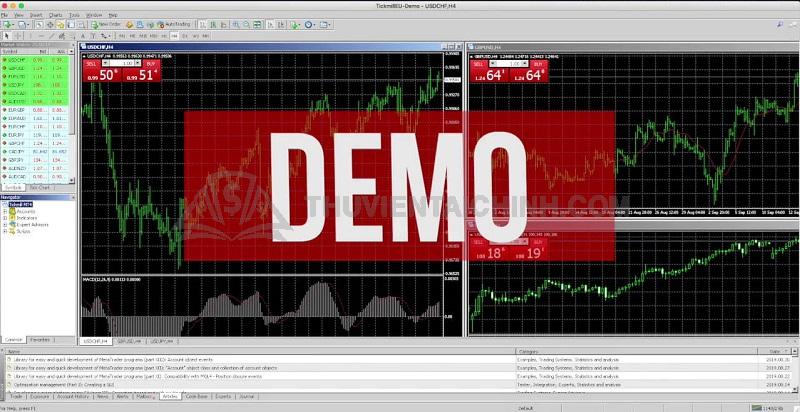Select the Text Label 'T' tool
Image resolution: width=800 pixels, height=412 pixels.
93,36
